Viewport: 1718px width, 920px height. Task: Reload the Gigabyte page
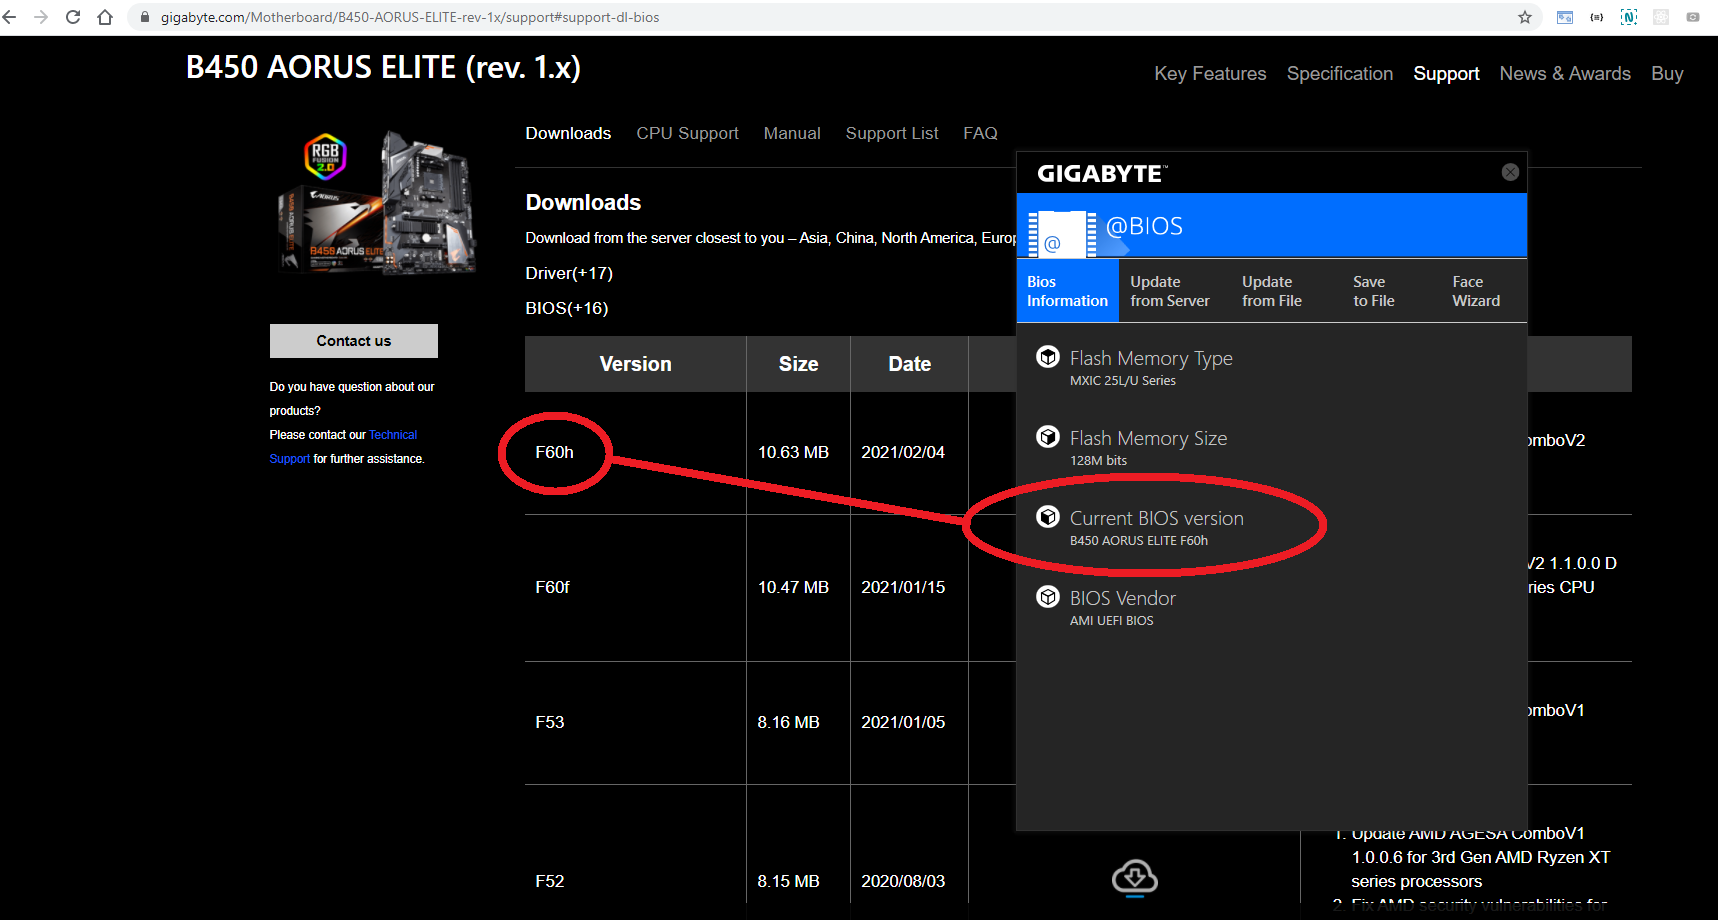(73, 17)
